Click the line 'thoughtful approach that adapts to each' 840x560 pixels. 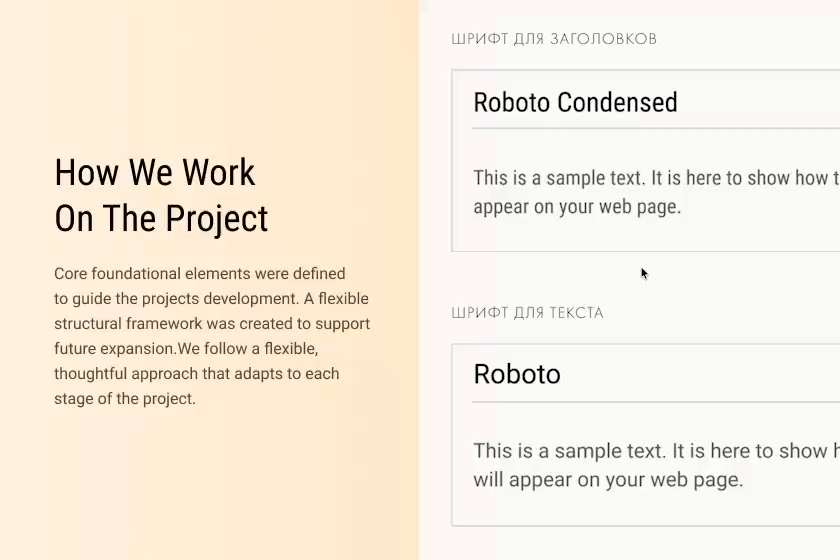coord(197,374)
